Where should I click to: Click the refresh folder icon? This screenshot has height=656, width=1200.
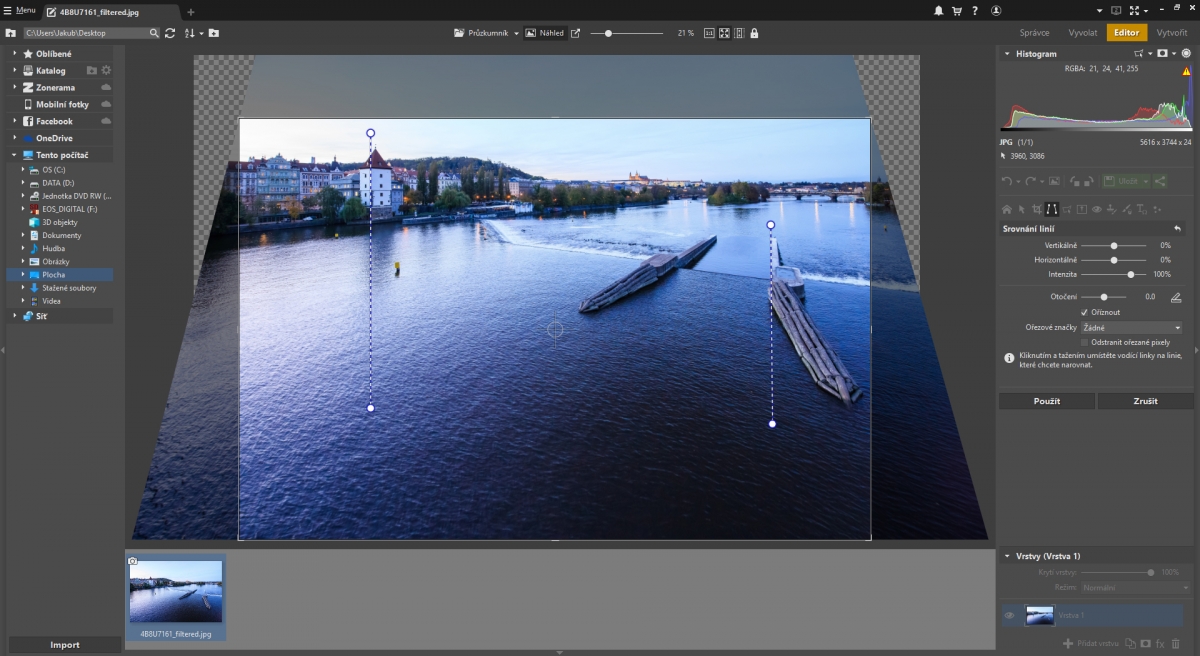pyautogui.click(x=170, y=33)
